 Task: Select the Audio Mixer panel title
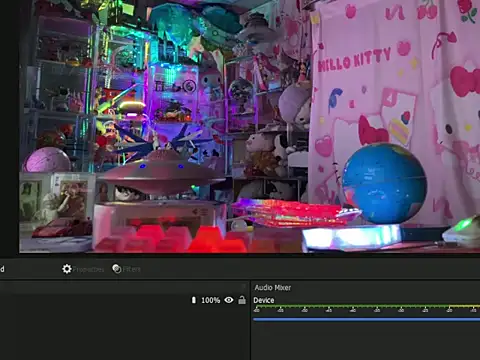click(x=273, y=288)
